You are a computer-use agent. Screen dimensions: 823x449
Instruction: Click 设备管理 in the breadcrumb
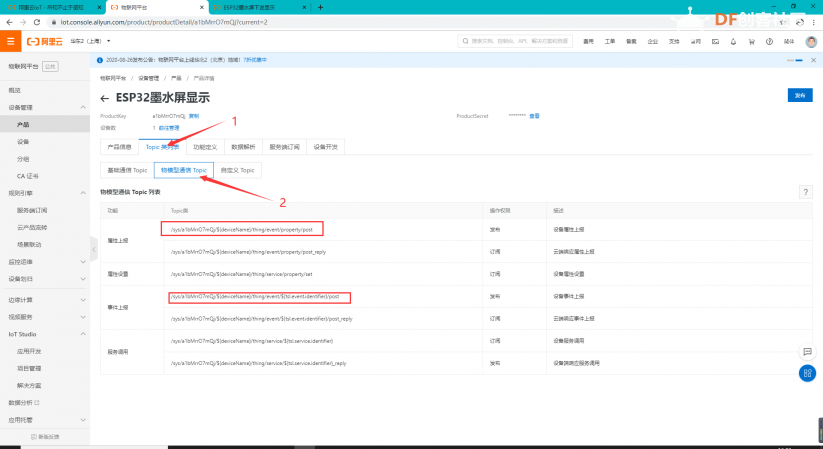coord(149,78)
